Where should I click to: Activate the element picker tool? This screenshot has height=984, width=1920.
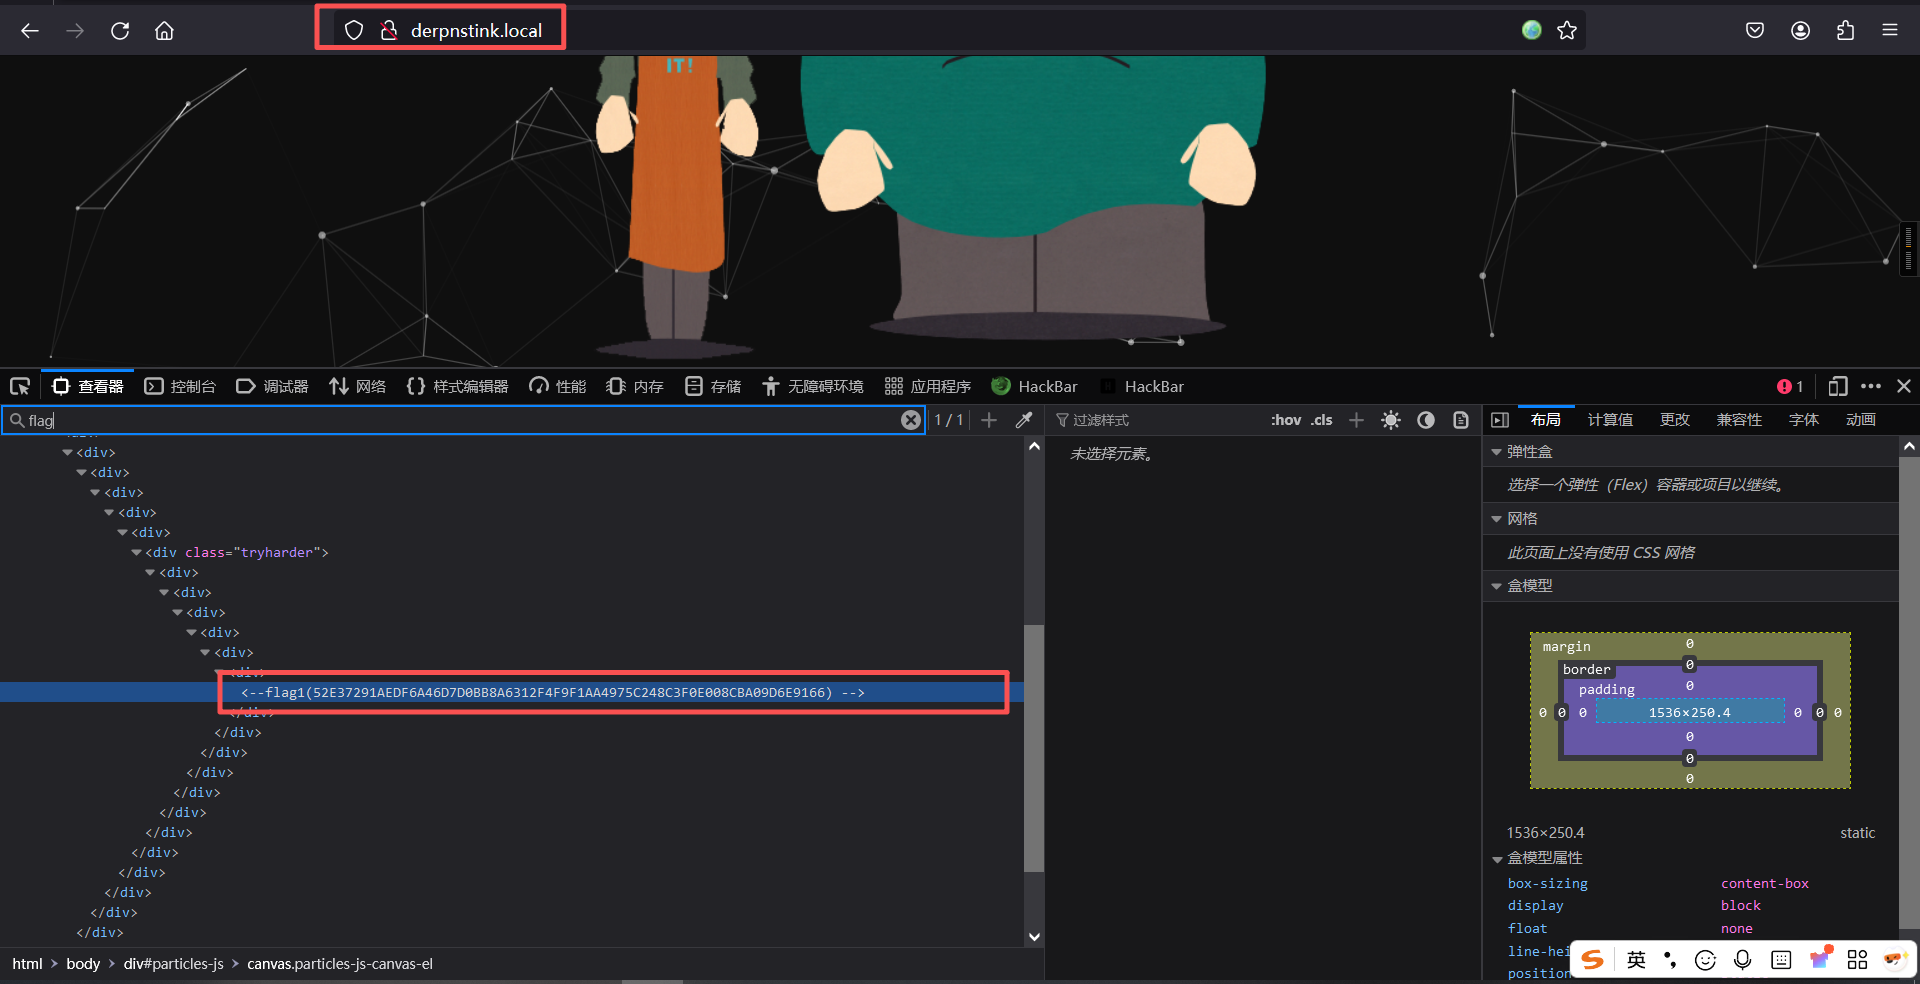20,386
